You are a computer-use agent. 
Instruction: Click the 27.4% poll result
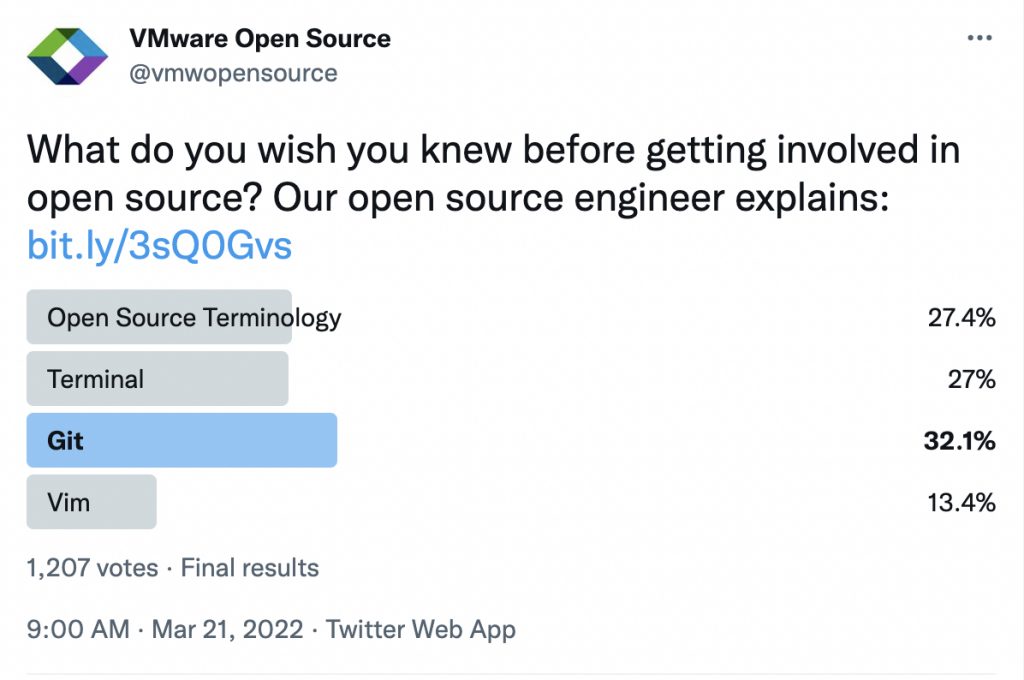tap(961, 318)
